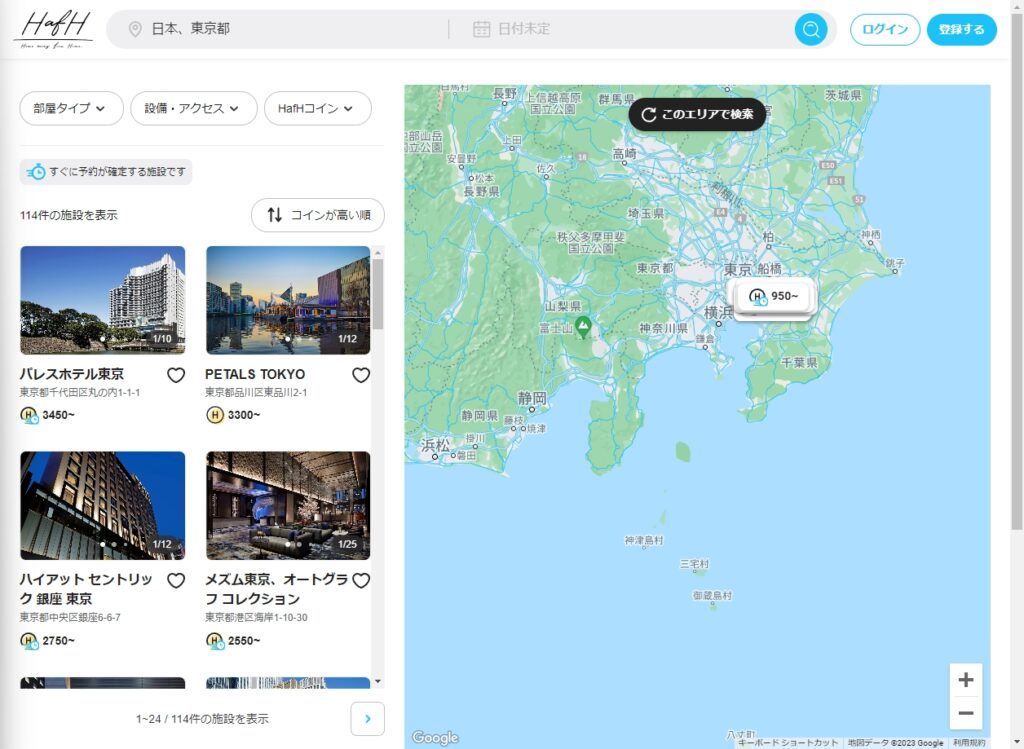Click address 東京都港区海岸1-10-30
Image resolution: width=1024 pixels, height=749 pixels.
click(256, 618)
